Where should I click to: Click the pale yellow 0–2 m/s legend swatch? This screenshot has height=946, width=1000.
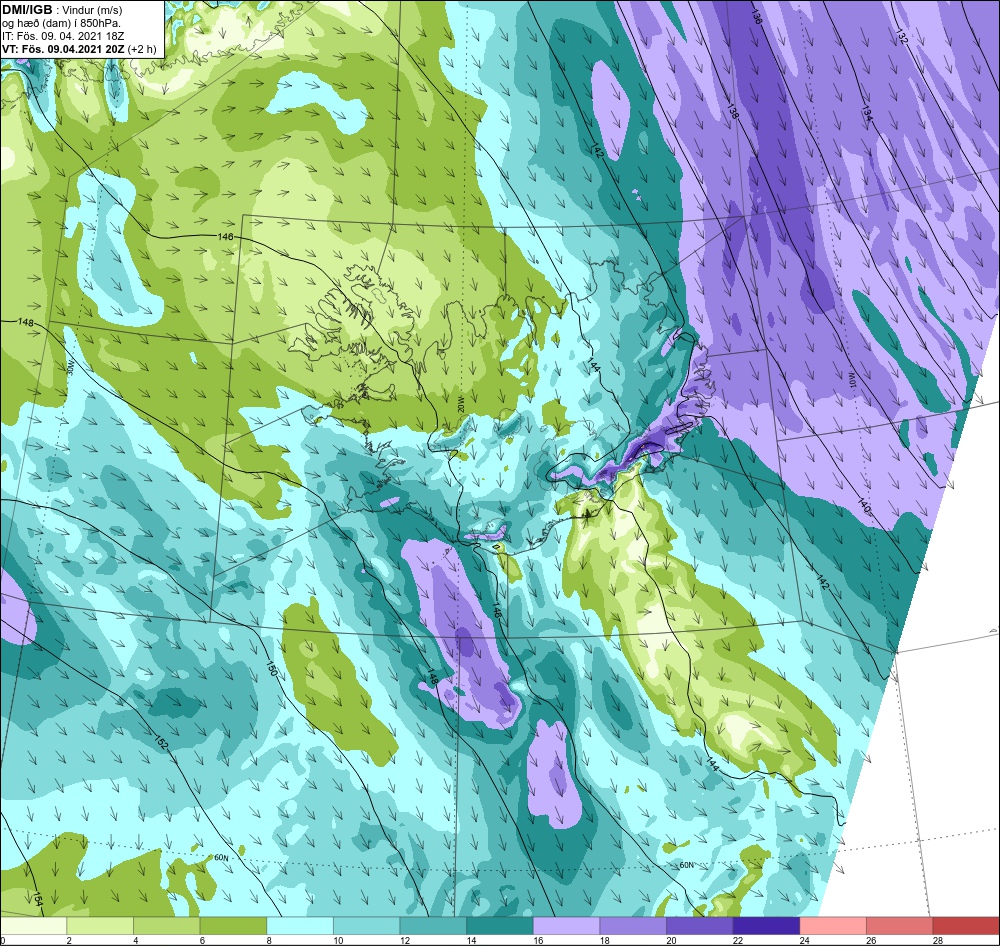[x=33, y=926]
